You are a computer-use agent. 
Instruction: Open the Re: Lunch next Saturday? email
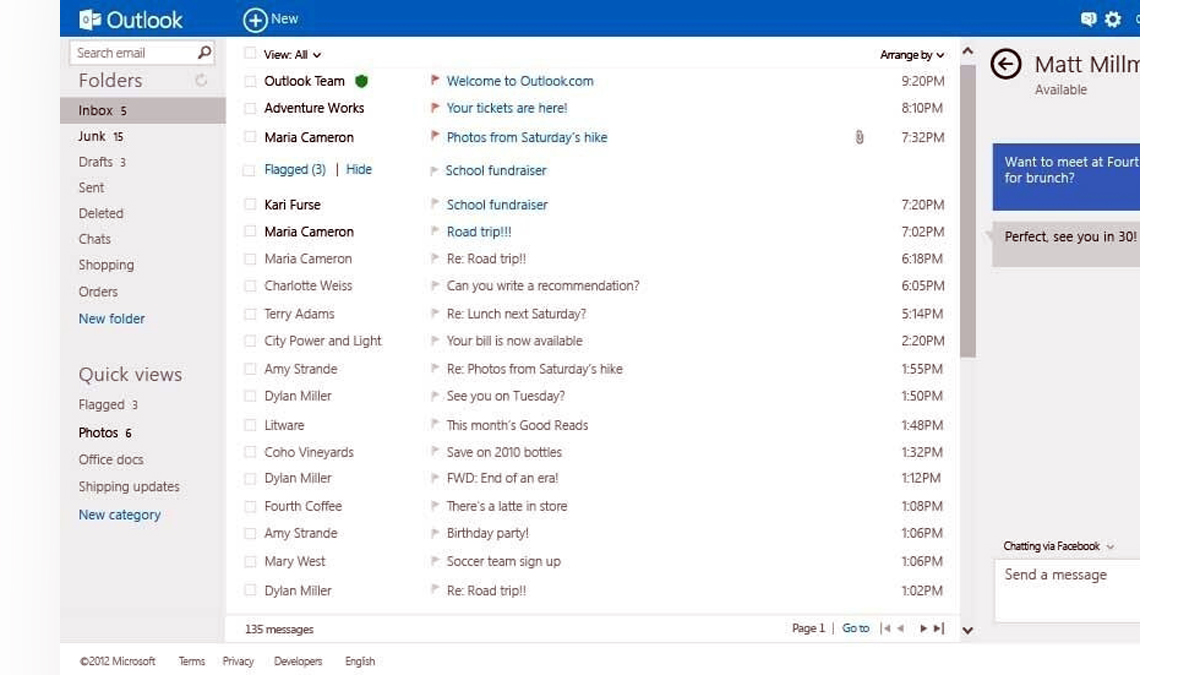517,314
